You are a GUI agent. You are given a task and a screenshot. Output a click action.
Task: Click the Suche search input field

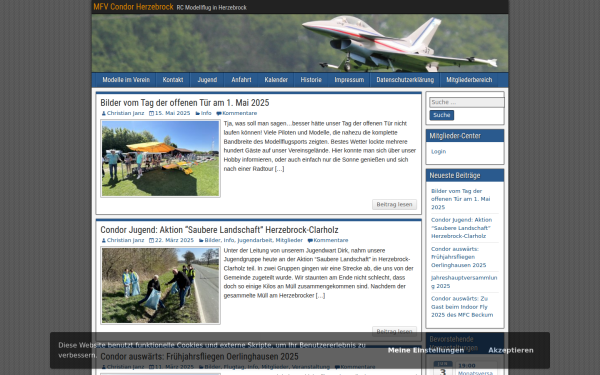point(466,102)
